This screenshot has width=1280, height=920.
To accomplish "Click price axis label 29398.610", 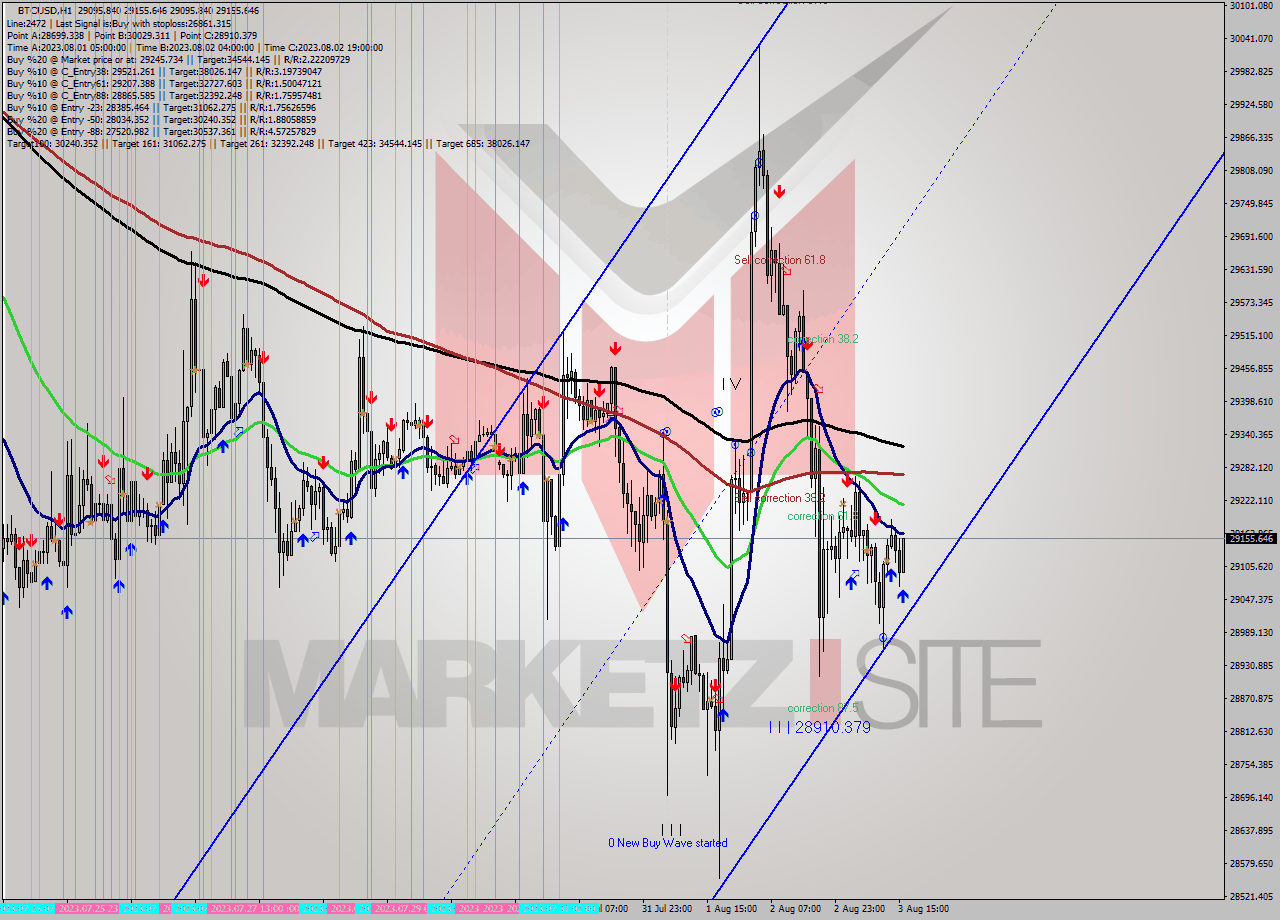I will pyautogui.click(x=1251, y=401).
